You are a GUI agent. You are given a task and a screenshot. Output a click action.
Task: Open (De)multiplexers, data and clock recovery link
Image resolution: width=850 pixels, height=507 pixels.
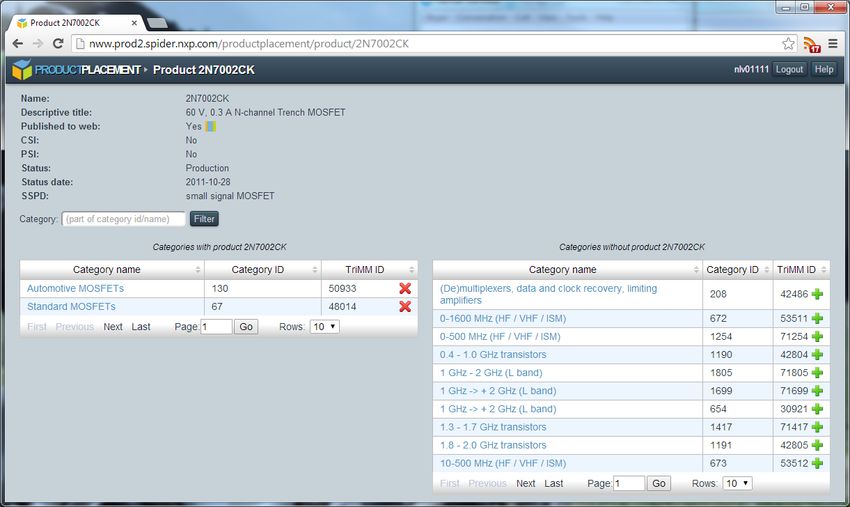548,294
